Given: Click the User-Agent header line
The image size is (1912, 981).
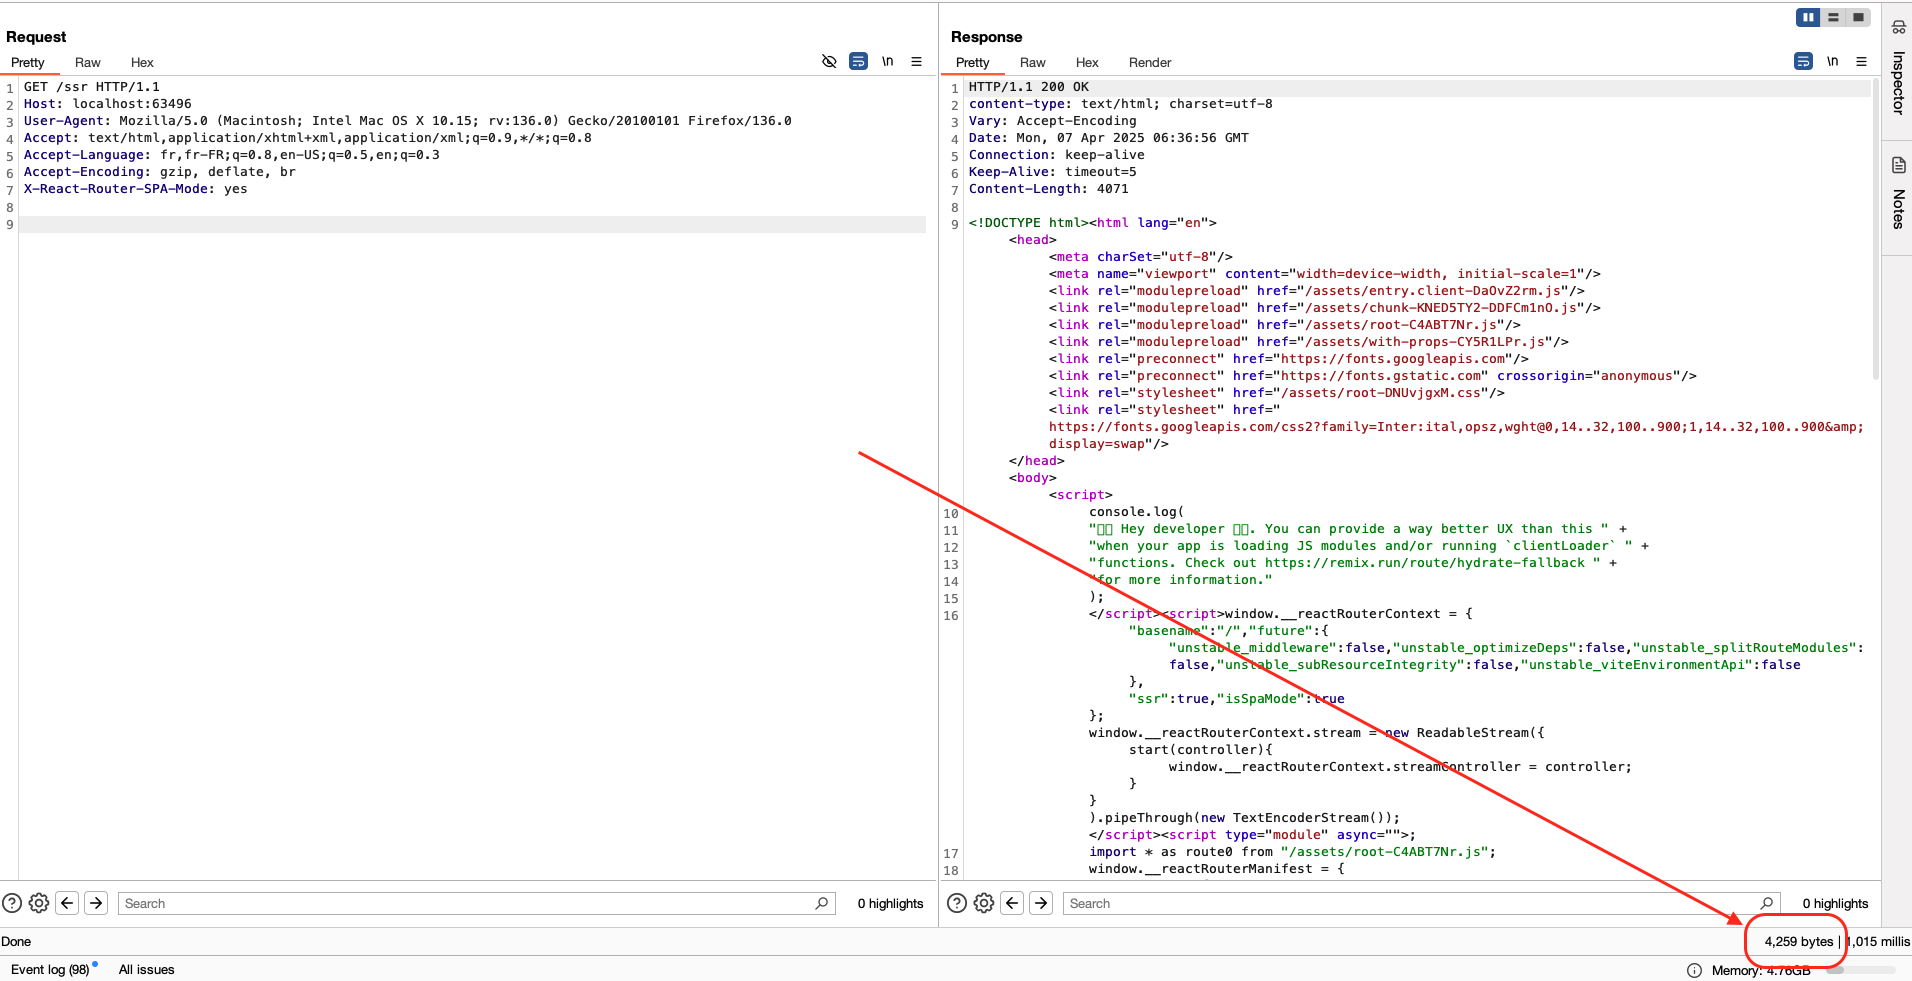Looking at the screenshot, I should click(407, 121).
